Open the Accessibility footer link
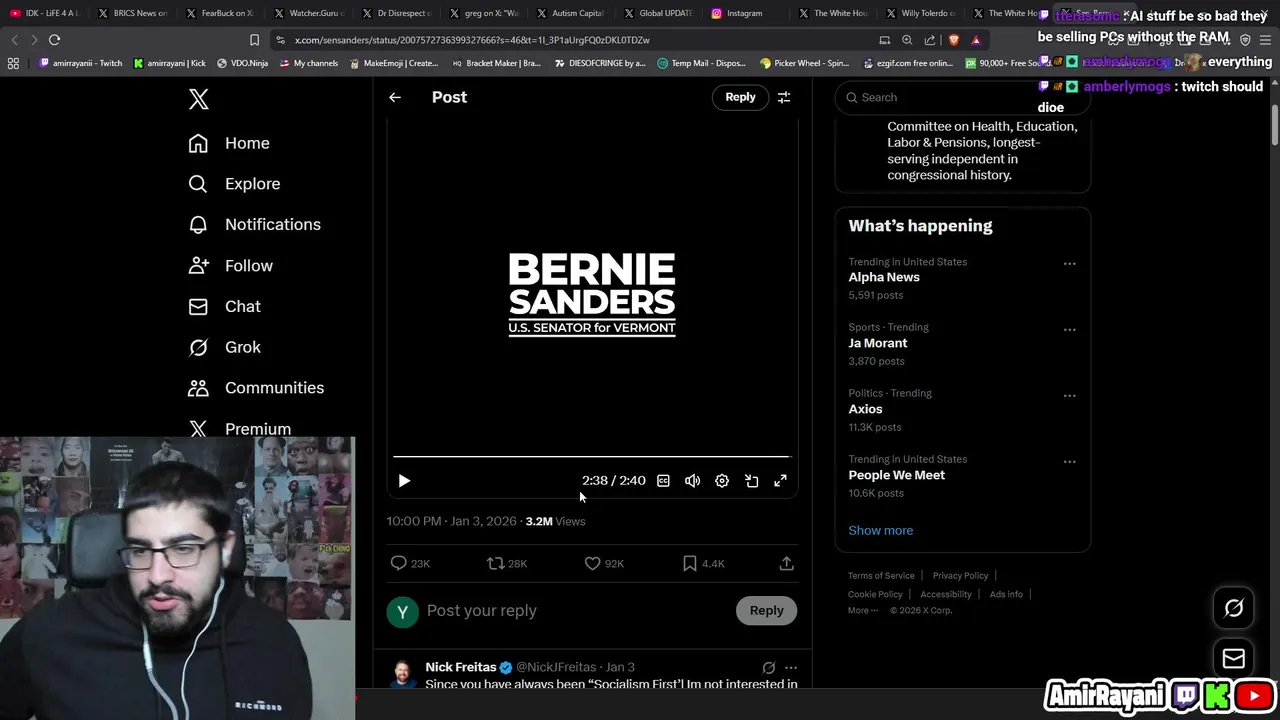This screenshot has width=1280, height=720. [x=946, y=594]
